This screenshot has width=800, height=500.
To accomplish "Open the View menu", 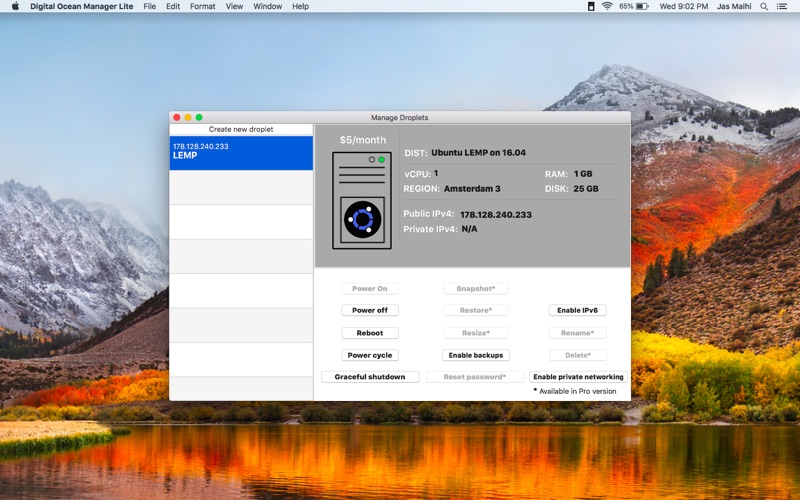I will coord(234,6).
